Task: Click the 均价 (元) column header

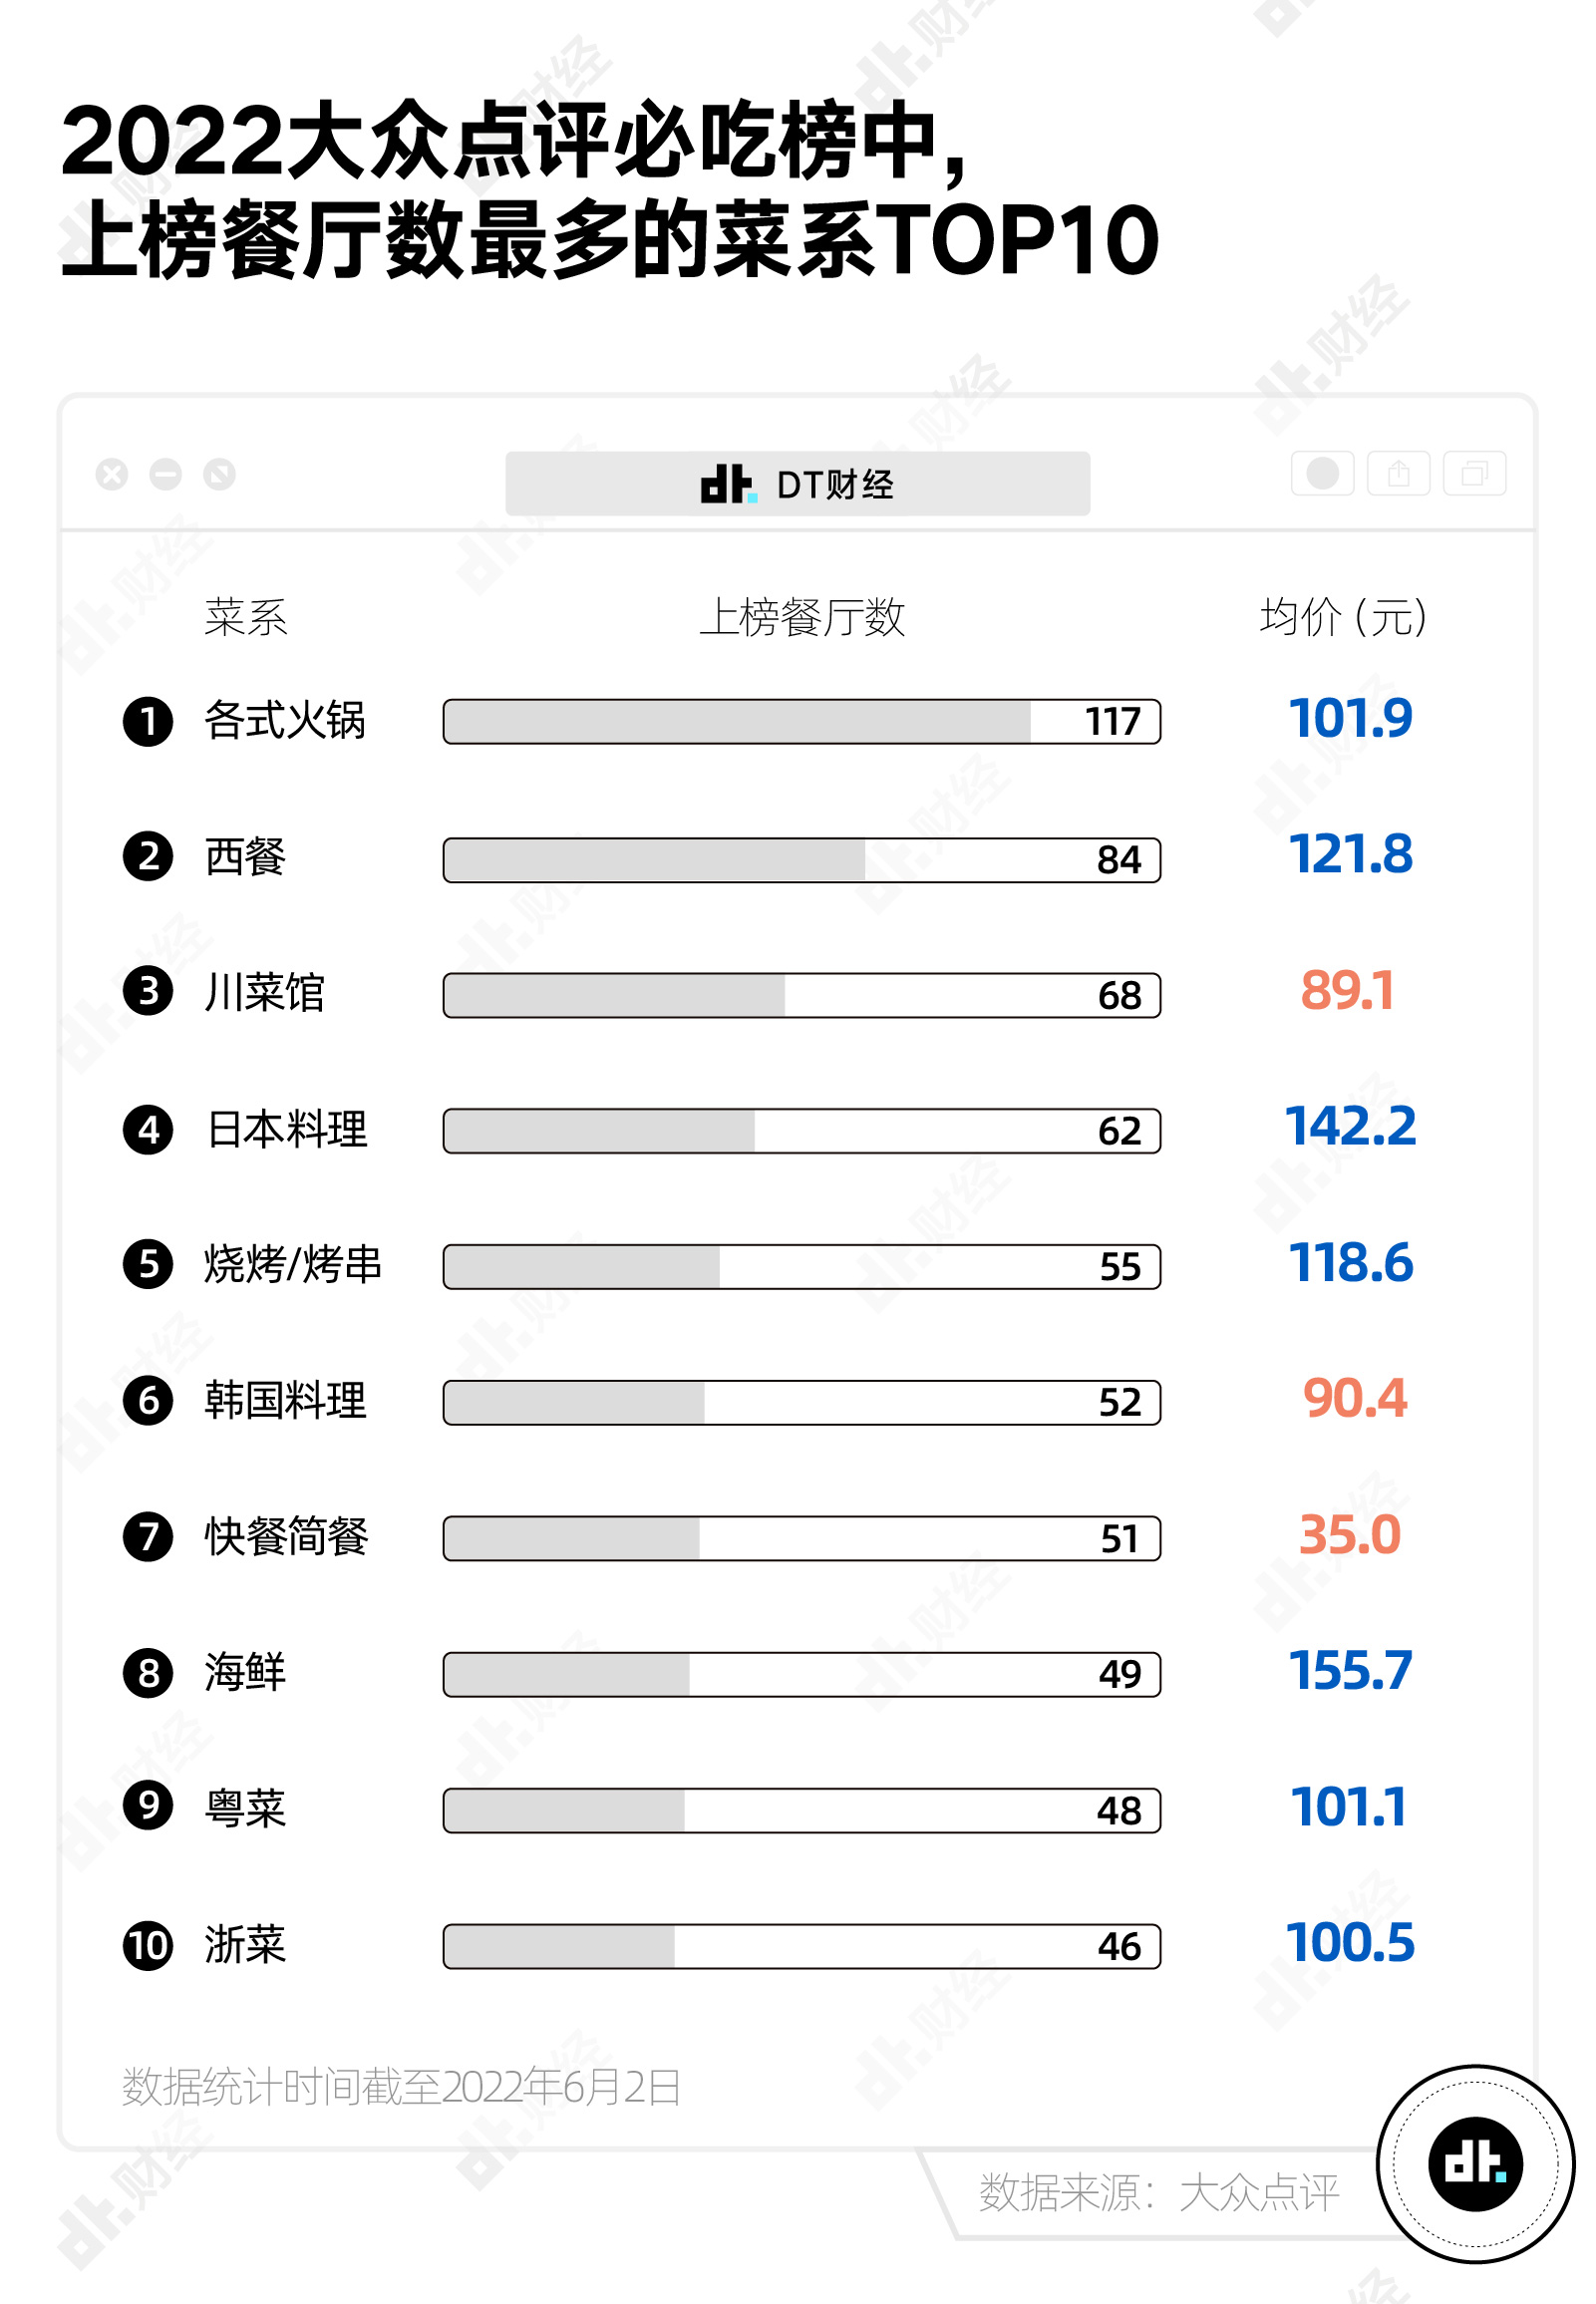Action: coord(1342,617)
